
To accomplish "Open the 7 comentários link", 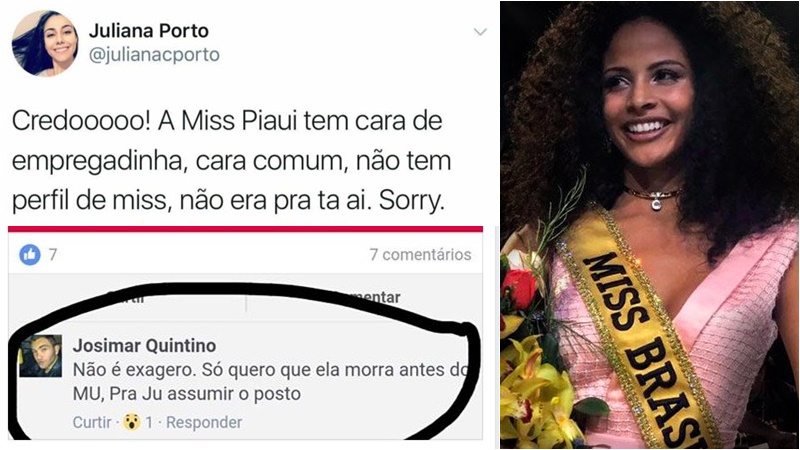I will tap(420, 254).
